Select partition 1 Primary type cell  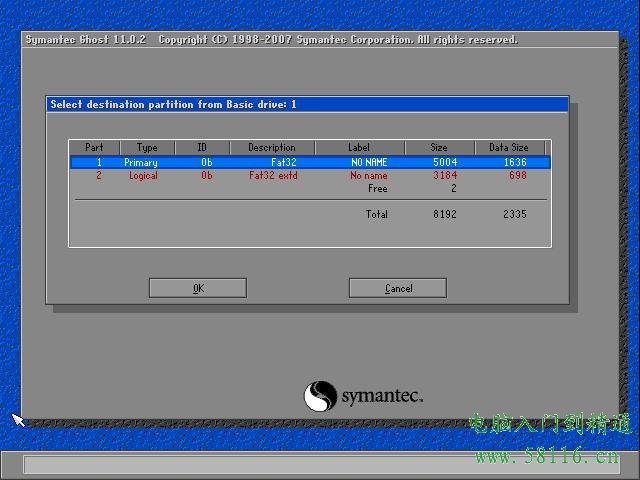[140, 162]
